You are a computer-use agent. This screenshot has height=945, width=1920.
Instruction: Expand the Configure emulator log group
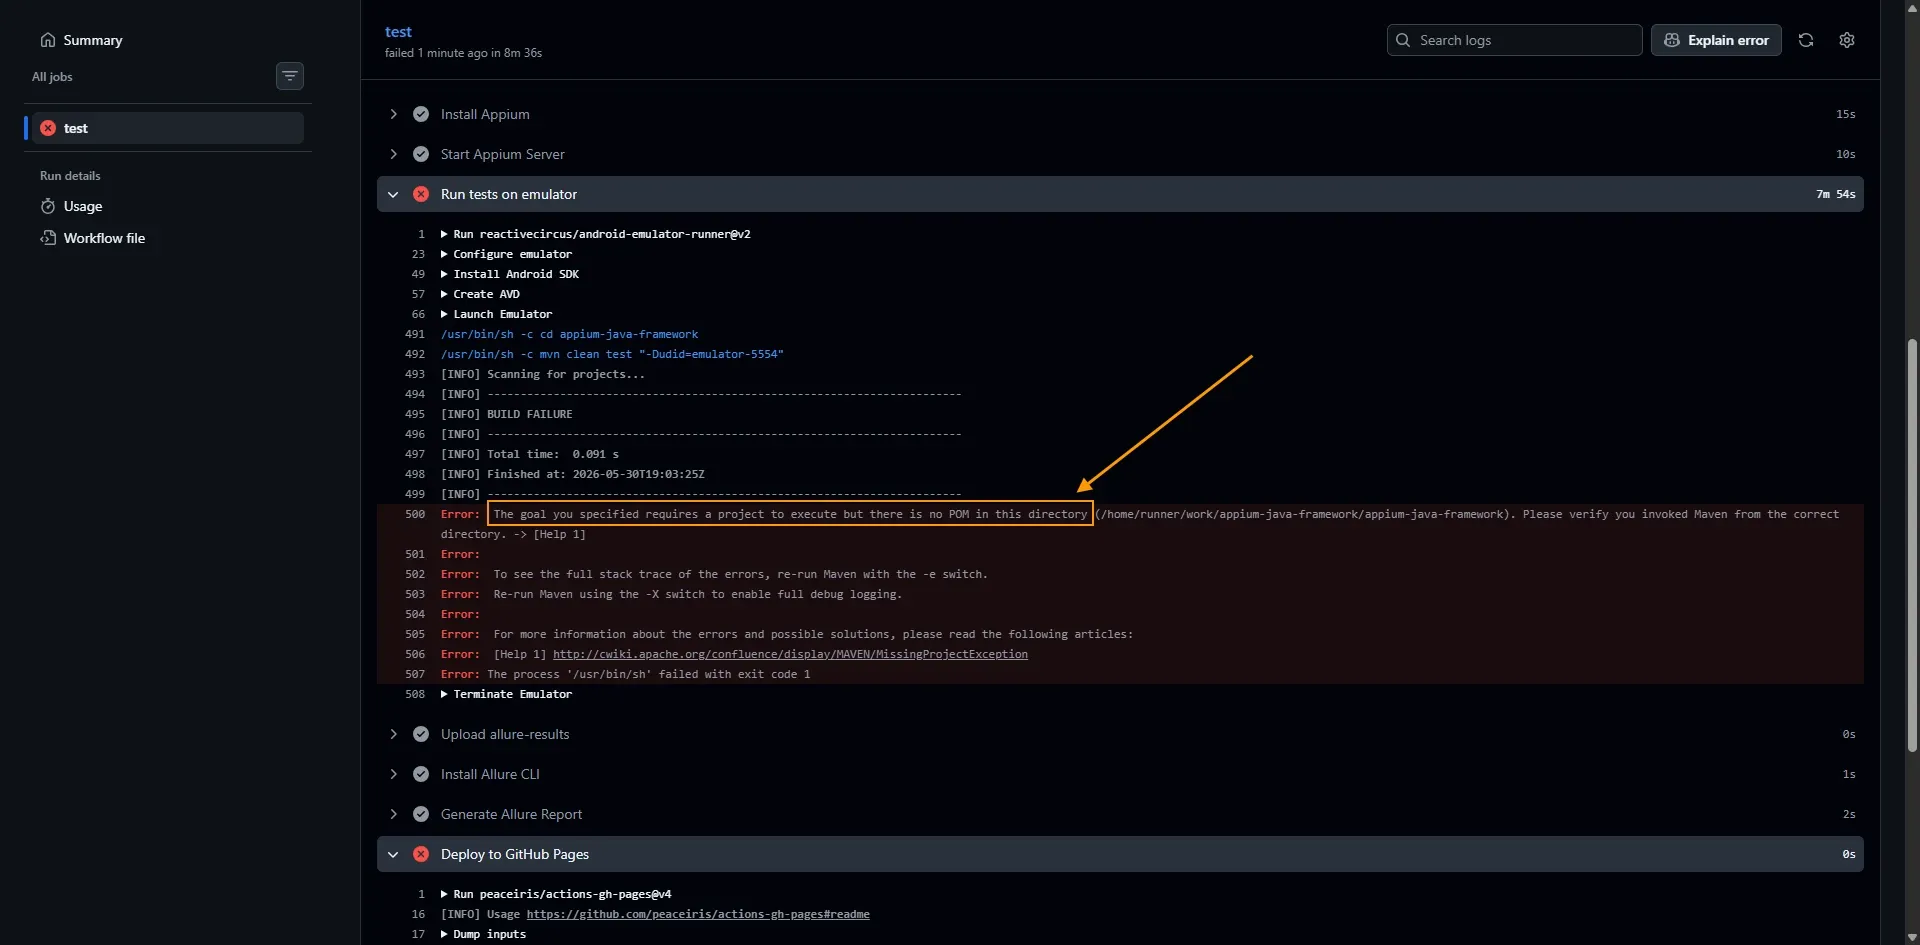pyautogui.click(x=507, y=254)
